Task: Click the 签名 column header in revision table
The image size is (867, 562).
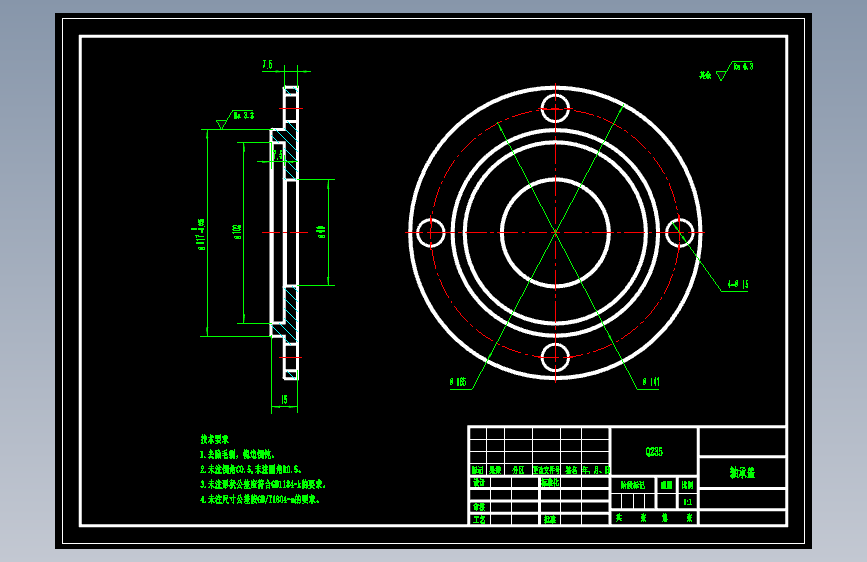Action: coord(571,470)
